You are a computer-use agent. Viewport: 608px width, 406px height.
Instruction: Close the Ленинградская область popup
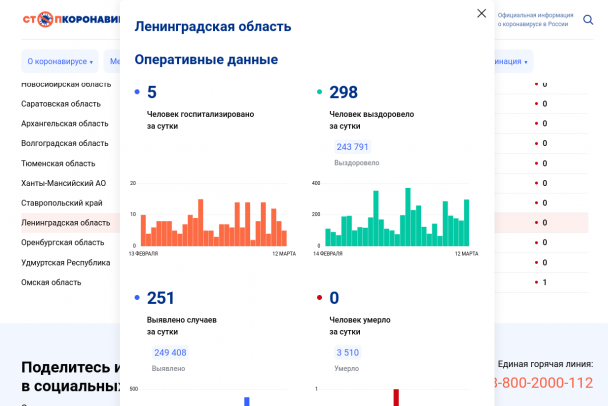481,13
